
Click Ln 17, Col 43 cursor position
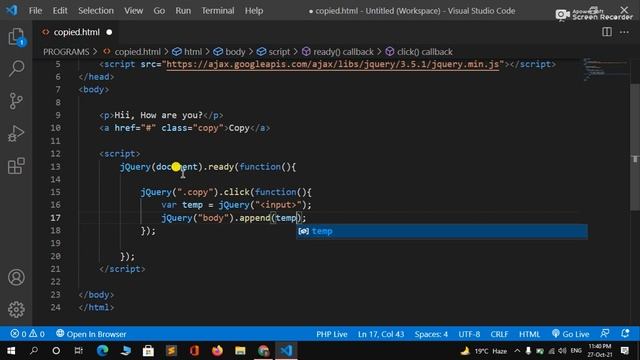[381, 334]
